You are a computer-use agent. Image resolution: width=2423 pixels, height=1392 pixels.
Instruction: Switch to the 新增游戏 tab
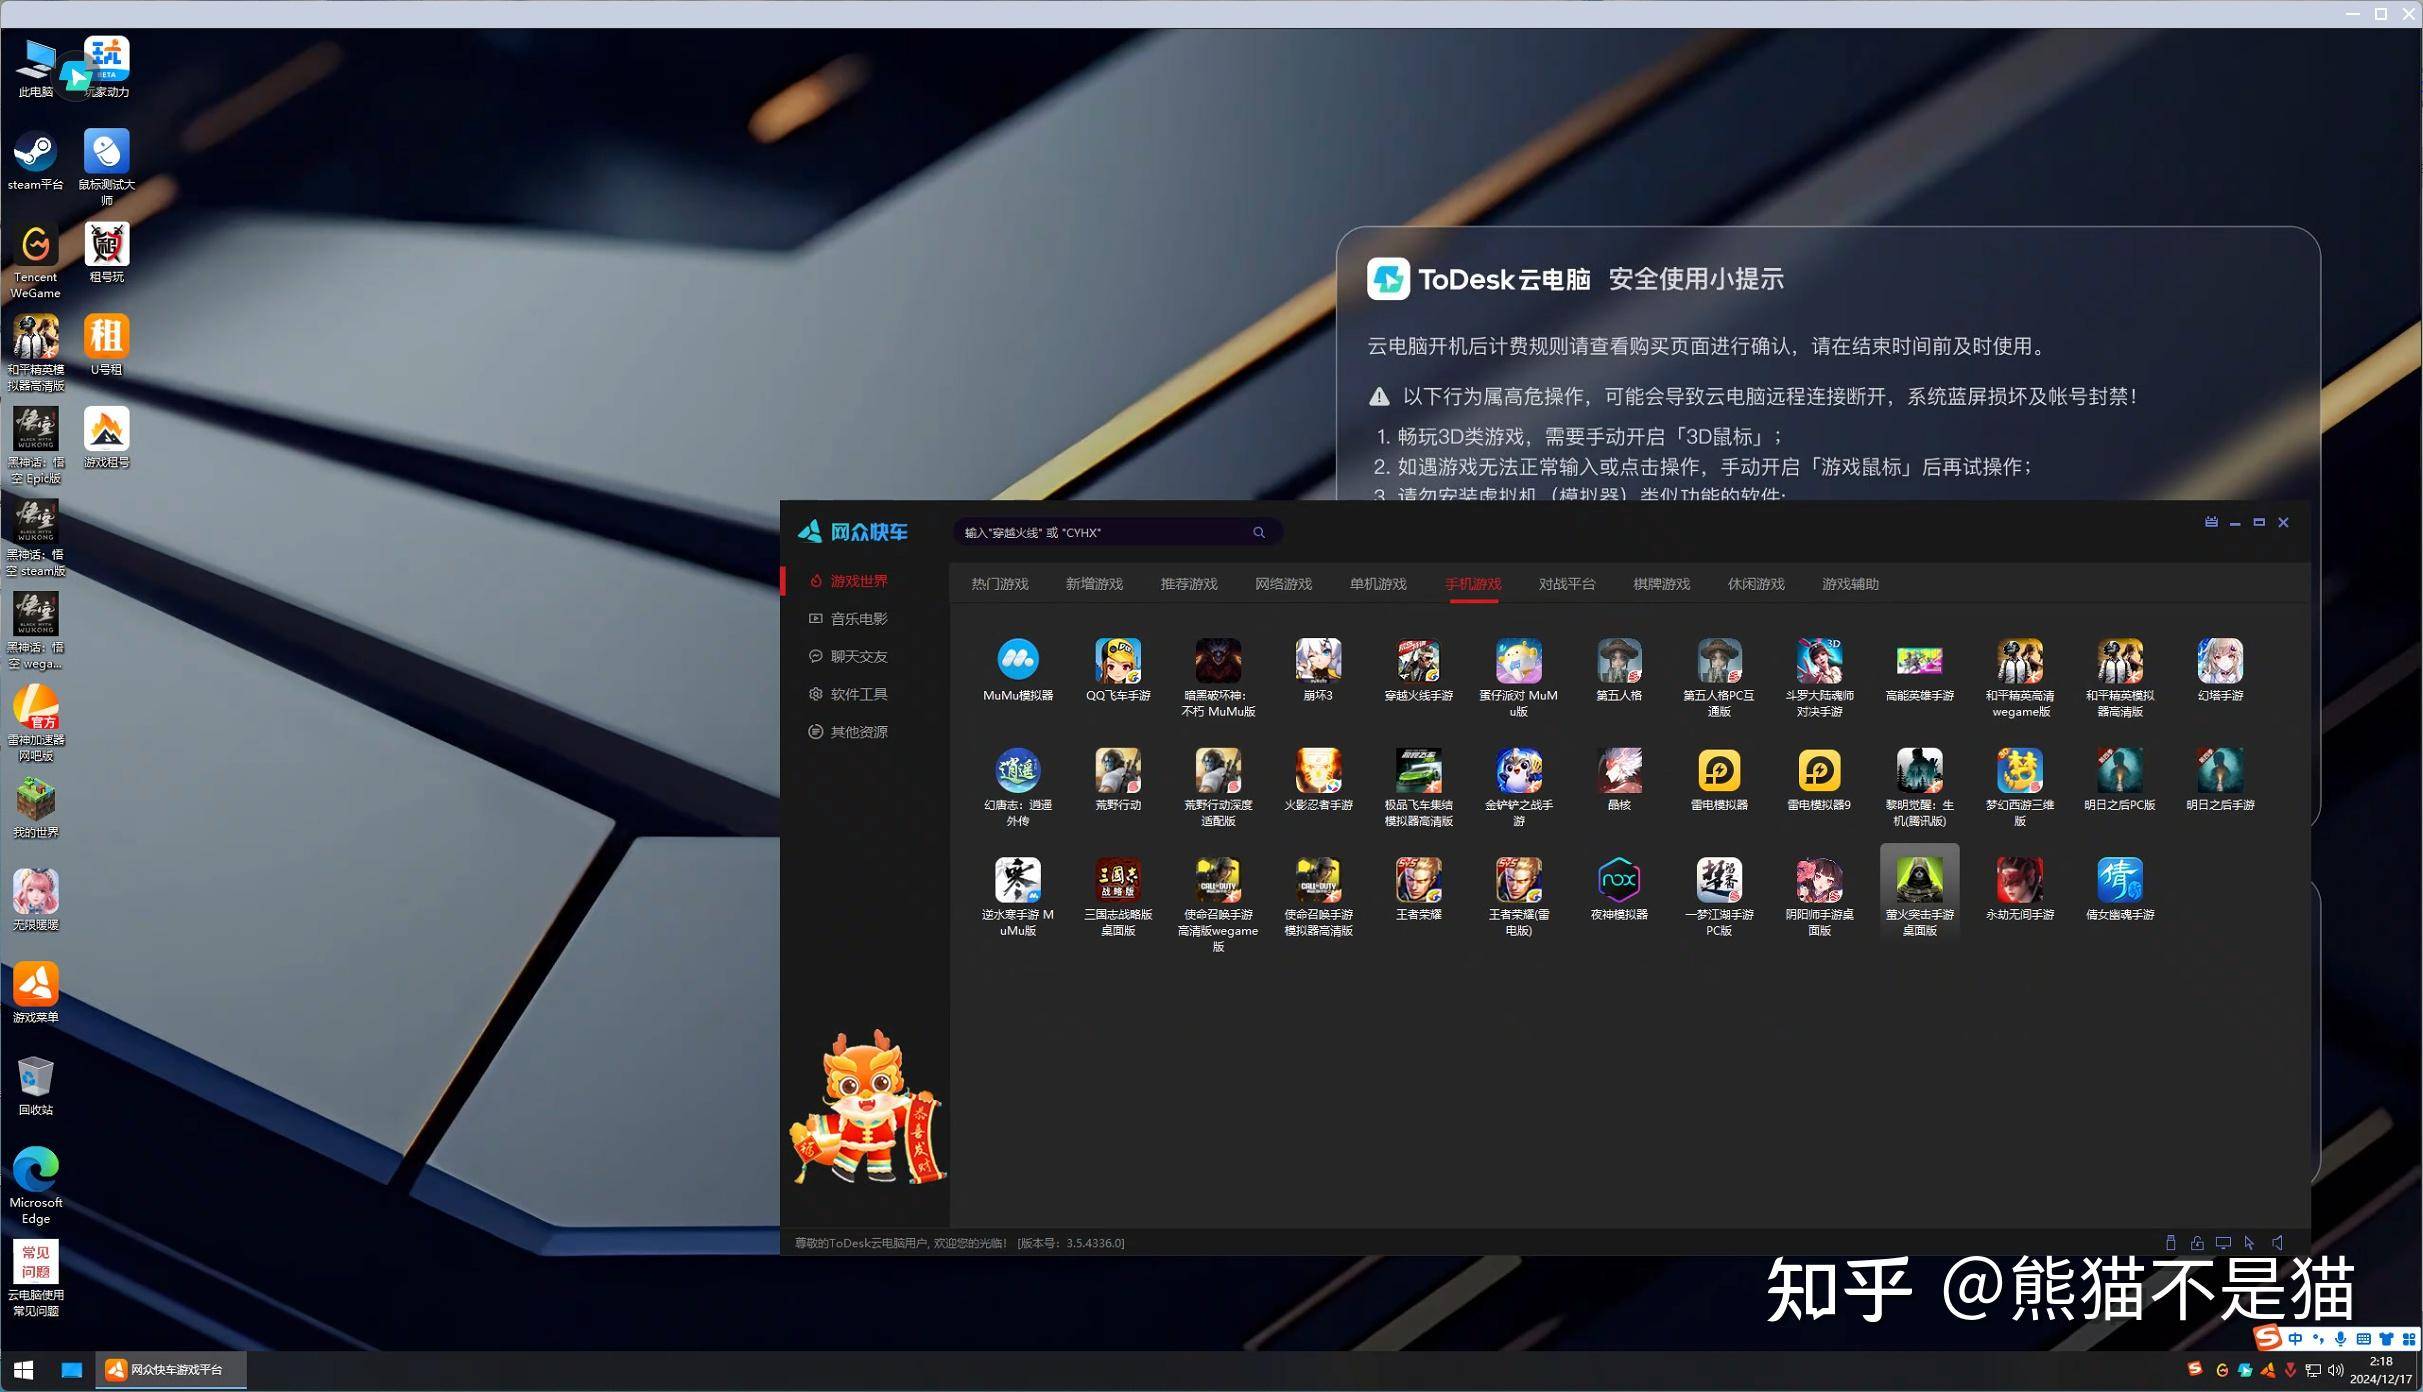pyautogui.click(x=1094, y=584)
